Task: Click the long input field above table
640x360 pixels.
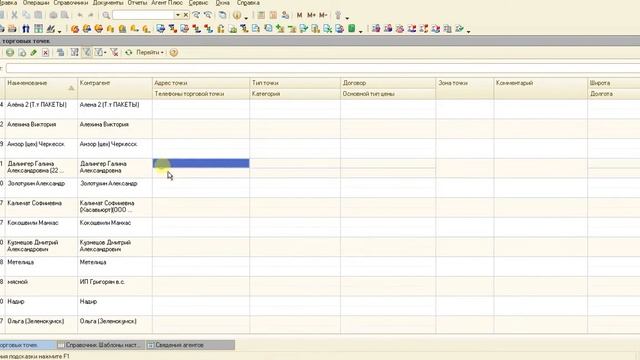Action: pyautogui.click(x=323, y=68)
